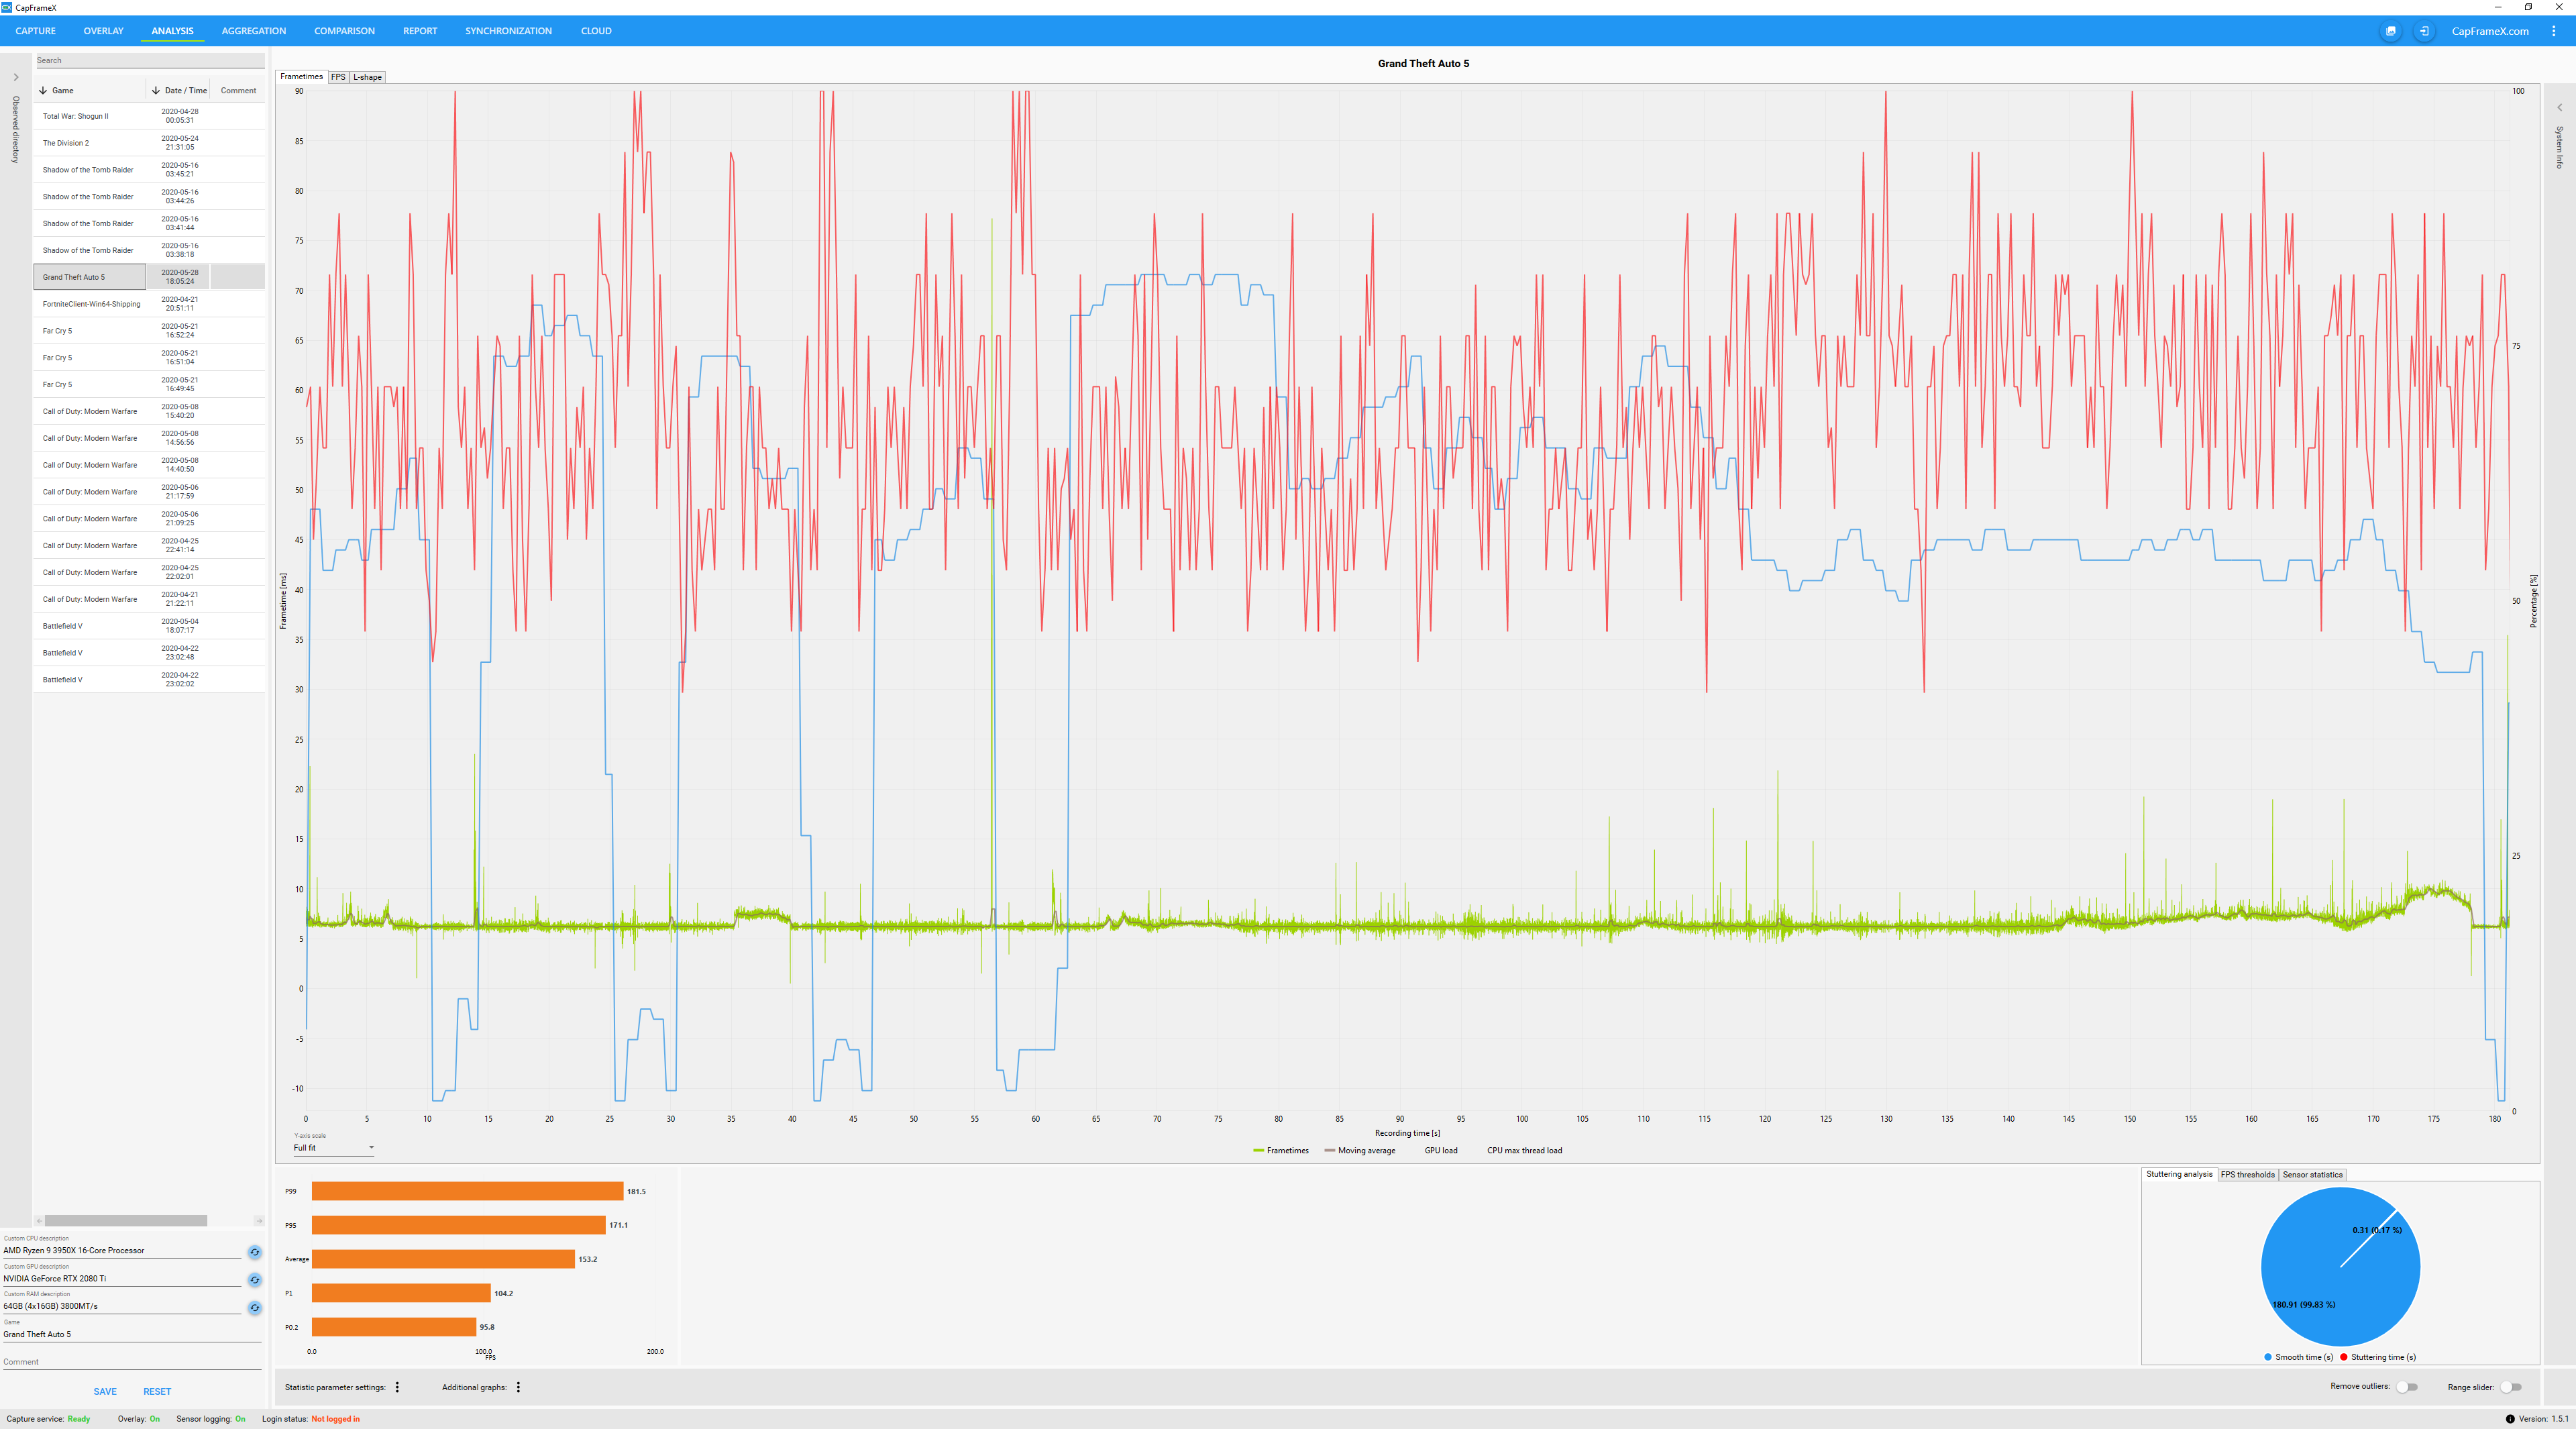This screenshot has width=2576, height=1429.
Task: Click the record list horizontal scrollbar
Action: pos(125,1220)
